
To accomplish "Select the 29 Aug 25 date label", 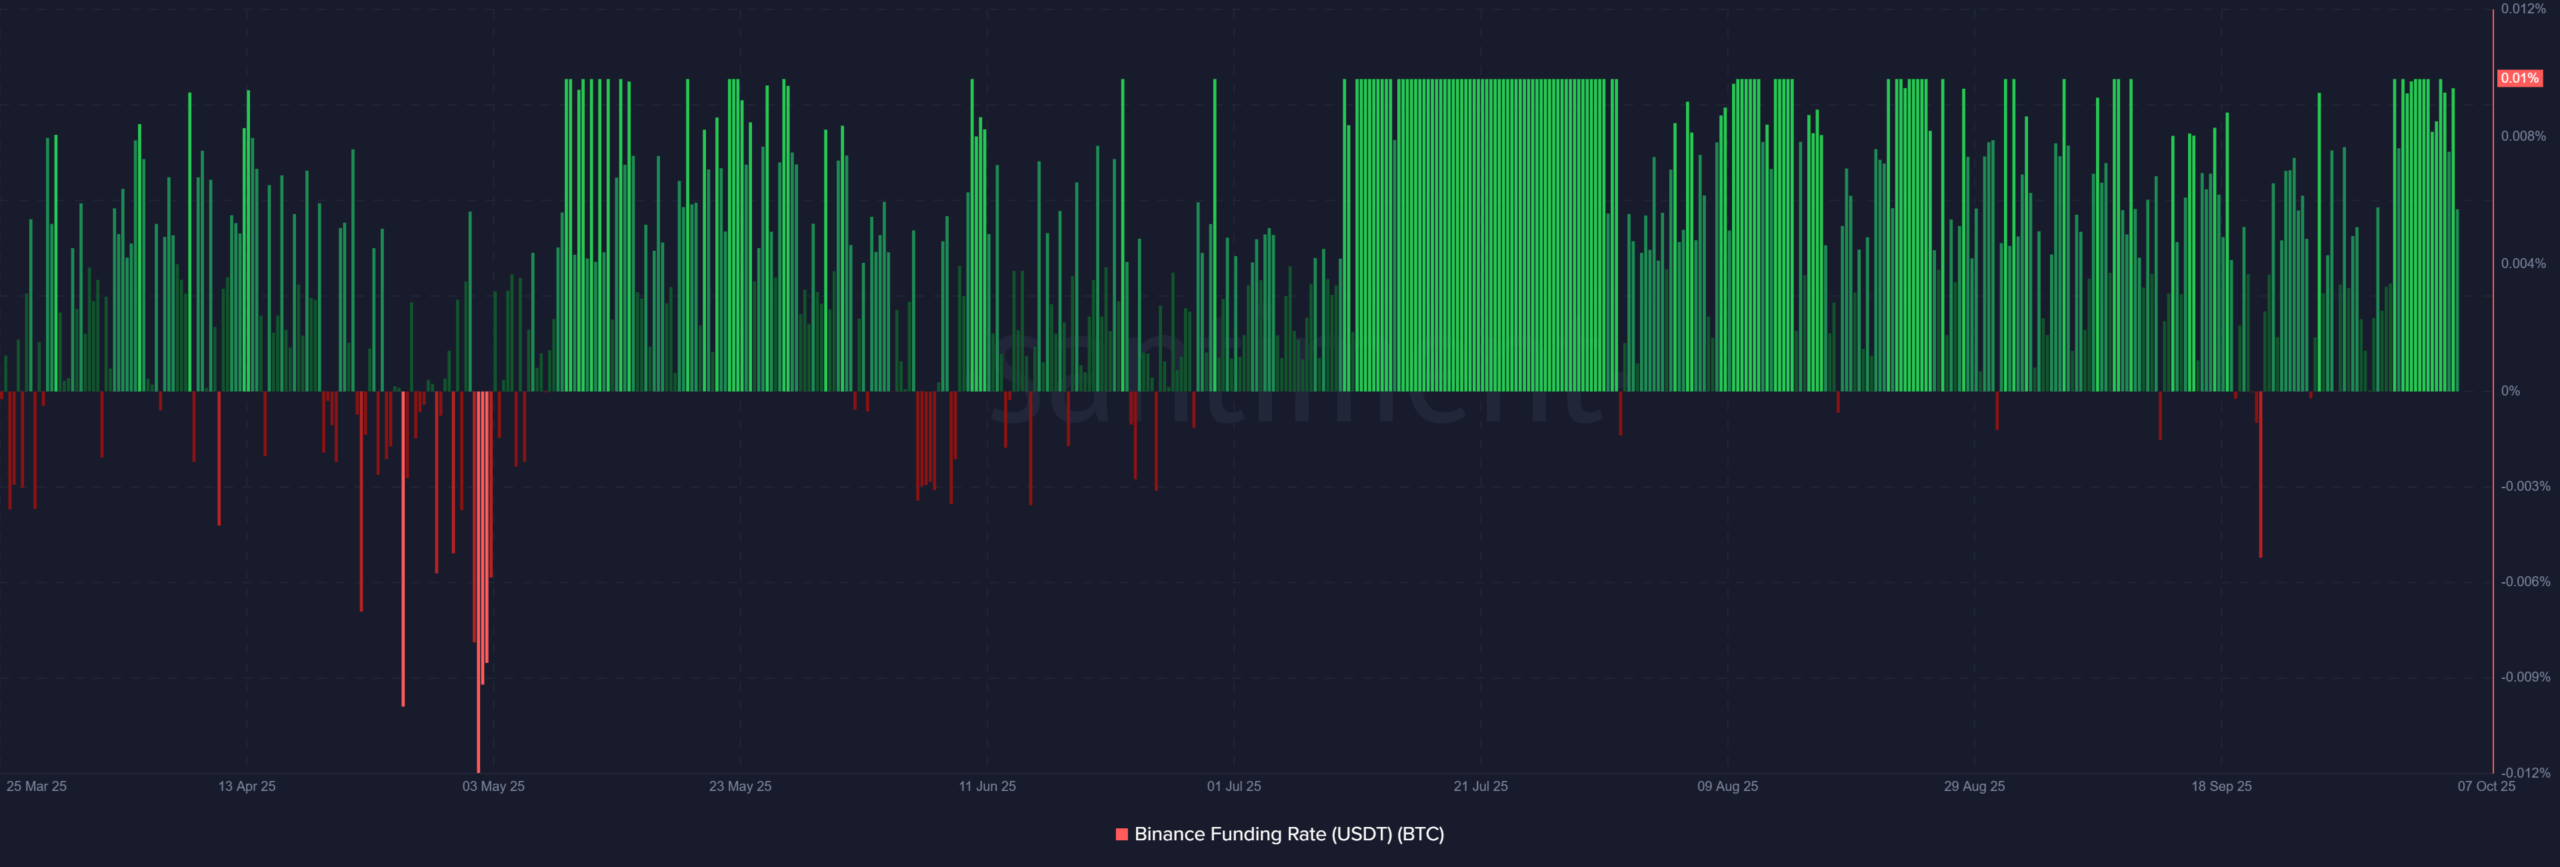I will [x=1974, y=786].
